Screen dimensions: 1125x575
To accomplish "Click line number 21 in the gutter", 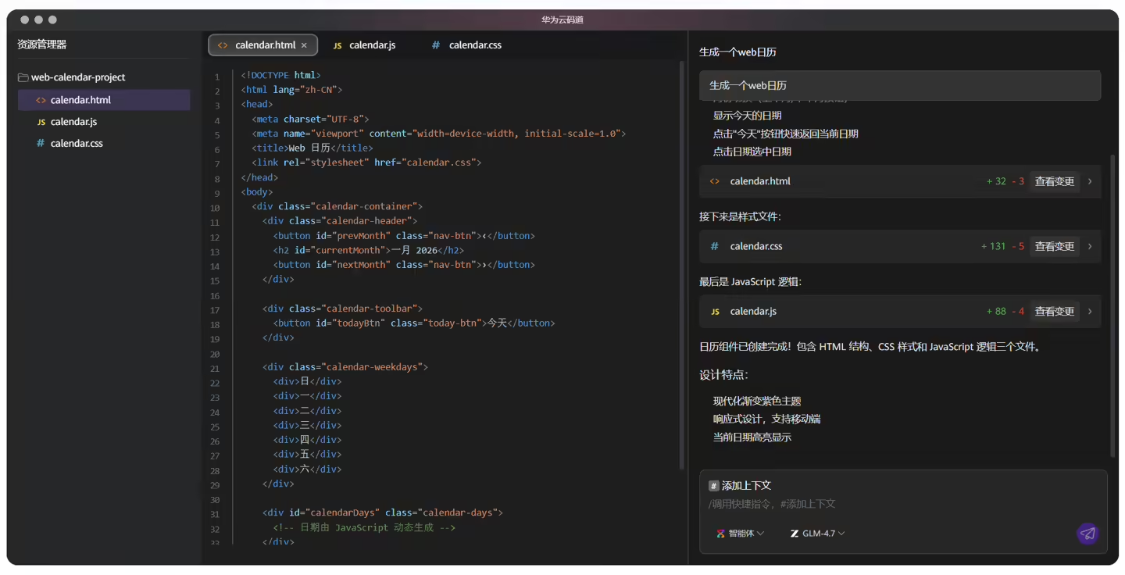I will [x=215, y=368].
